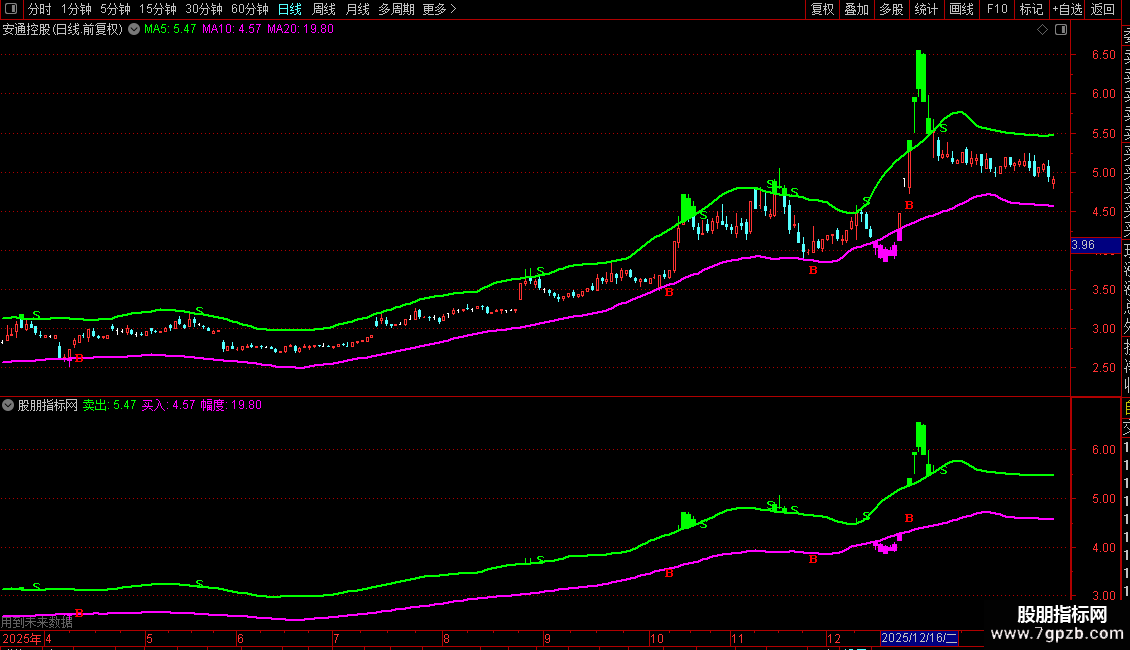The height and width of the screenshot is (650, 1130).
Task: Click the 幅度: 19.80 indicator value
Action: click(231, 405)
